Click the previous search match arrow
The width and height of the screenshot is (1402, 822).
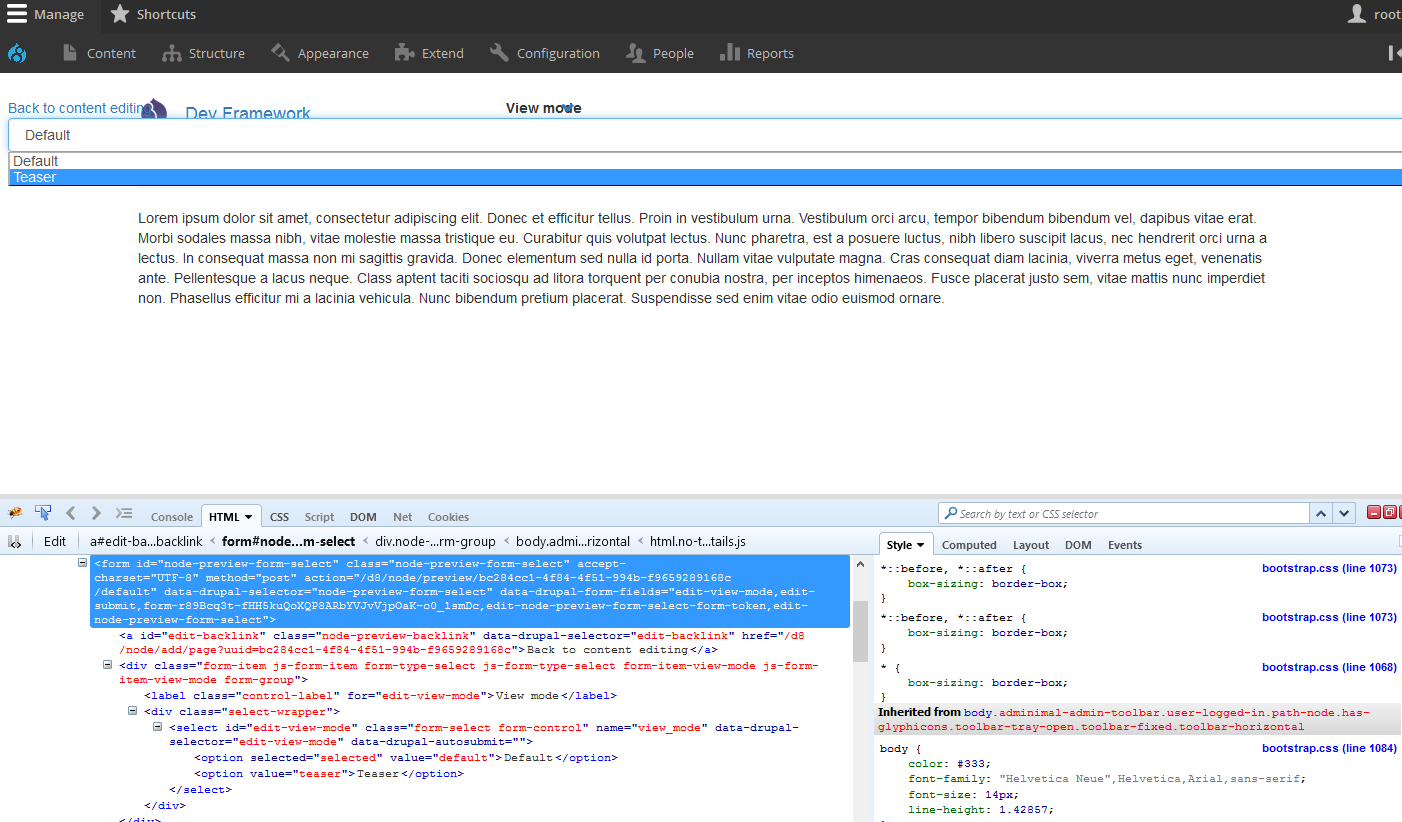click(1321, 511)
